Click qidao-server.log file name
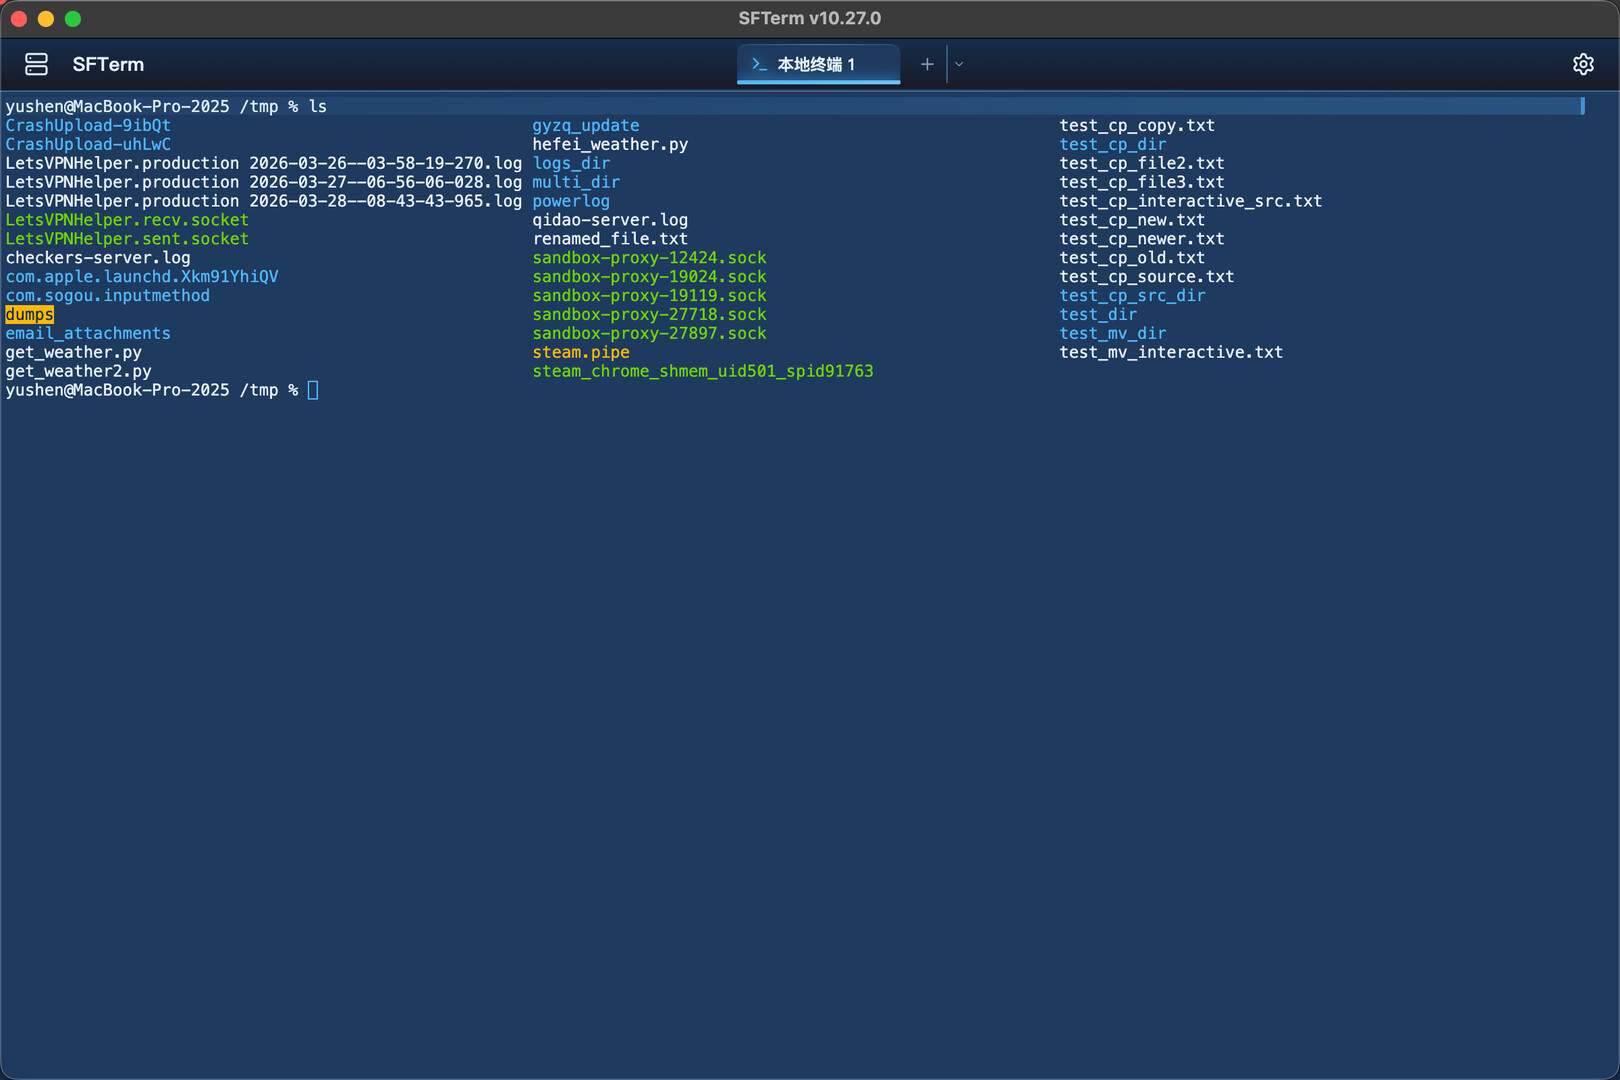 [610, 220]
